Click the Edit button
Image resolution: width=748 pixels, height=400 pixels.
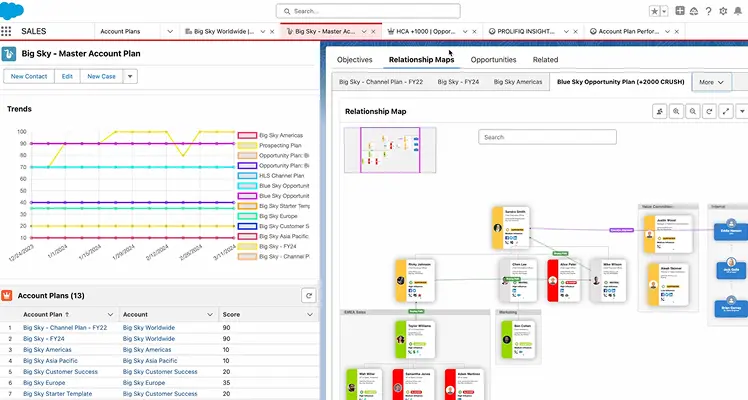67,76
